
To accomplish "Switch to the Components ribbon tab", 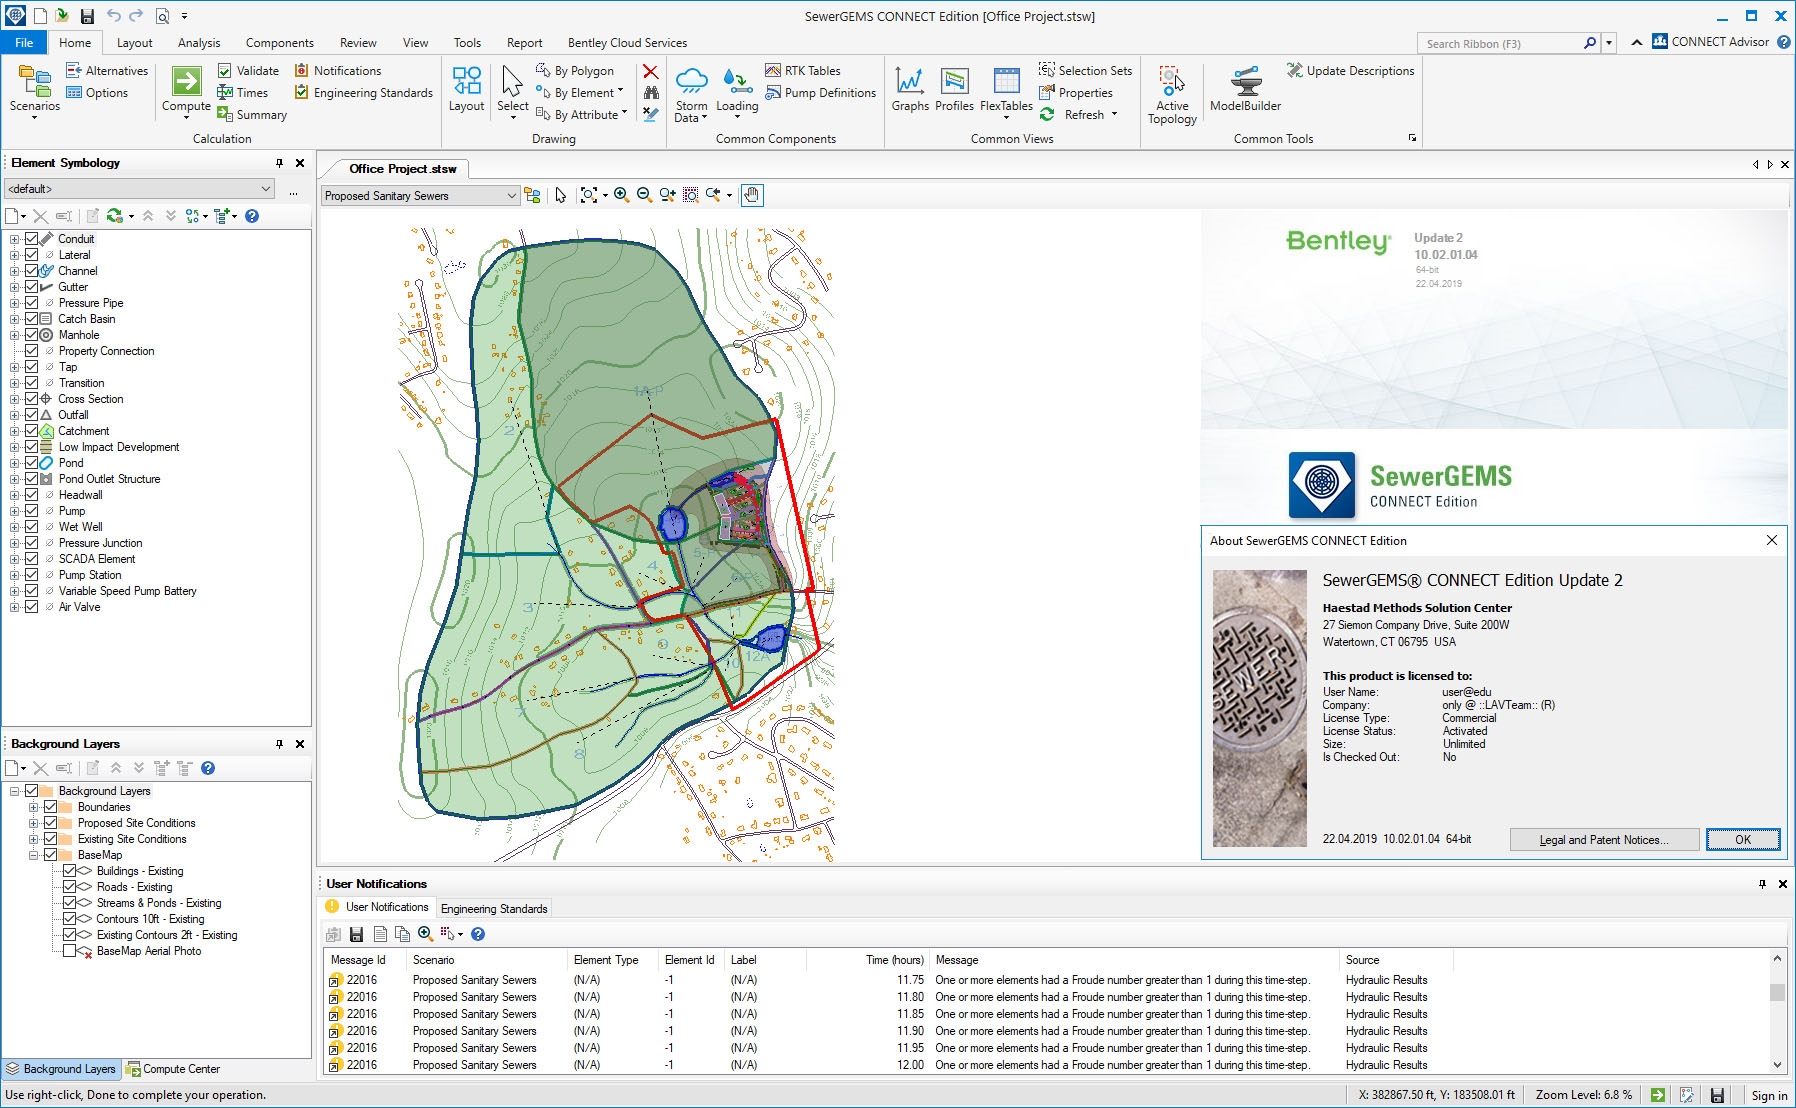I will coord(280,43).
